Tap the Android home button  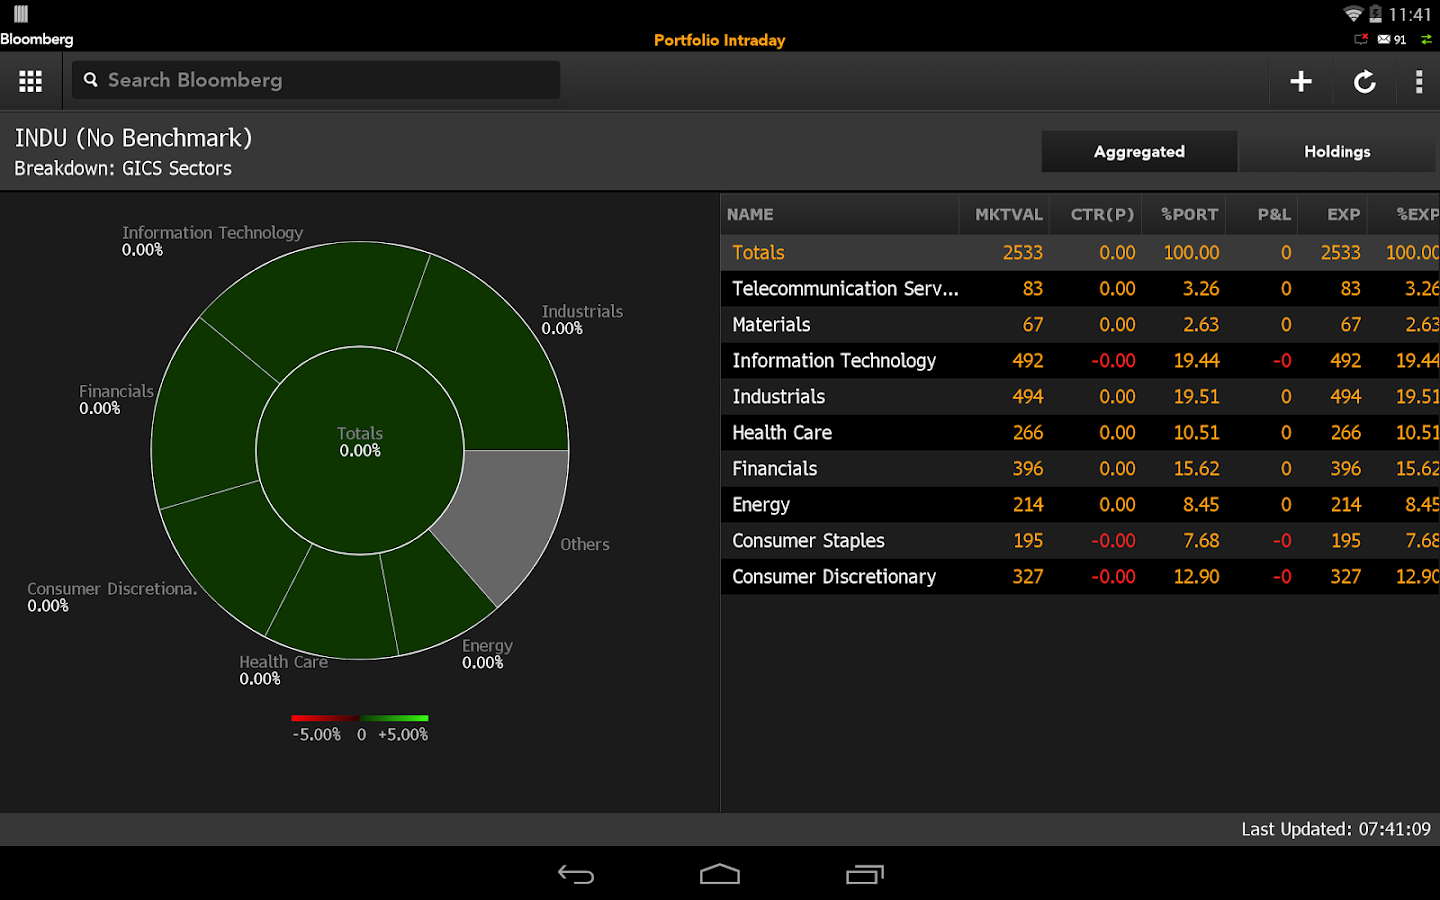[x=720, y=874]
